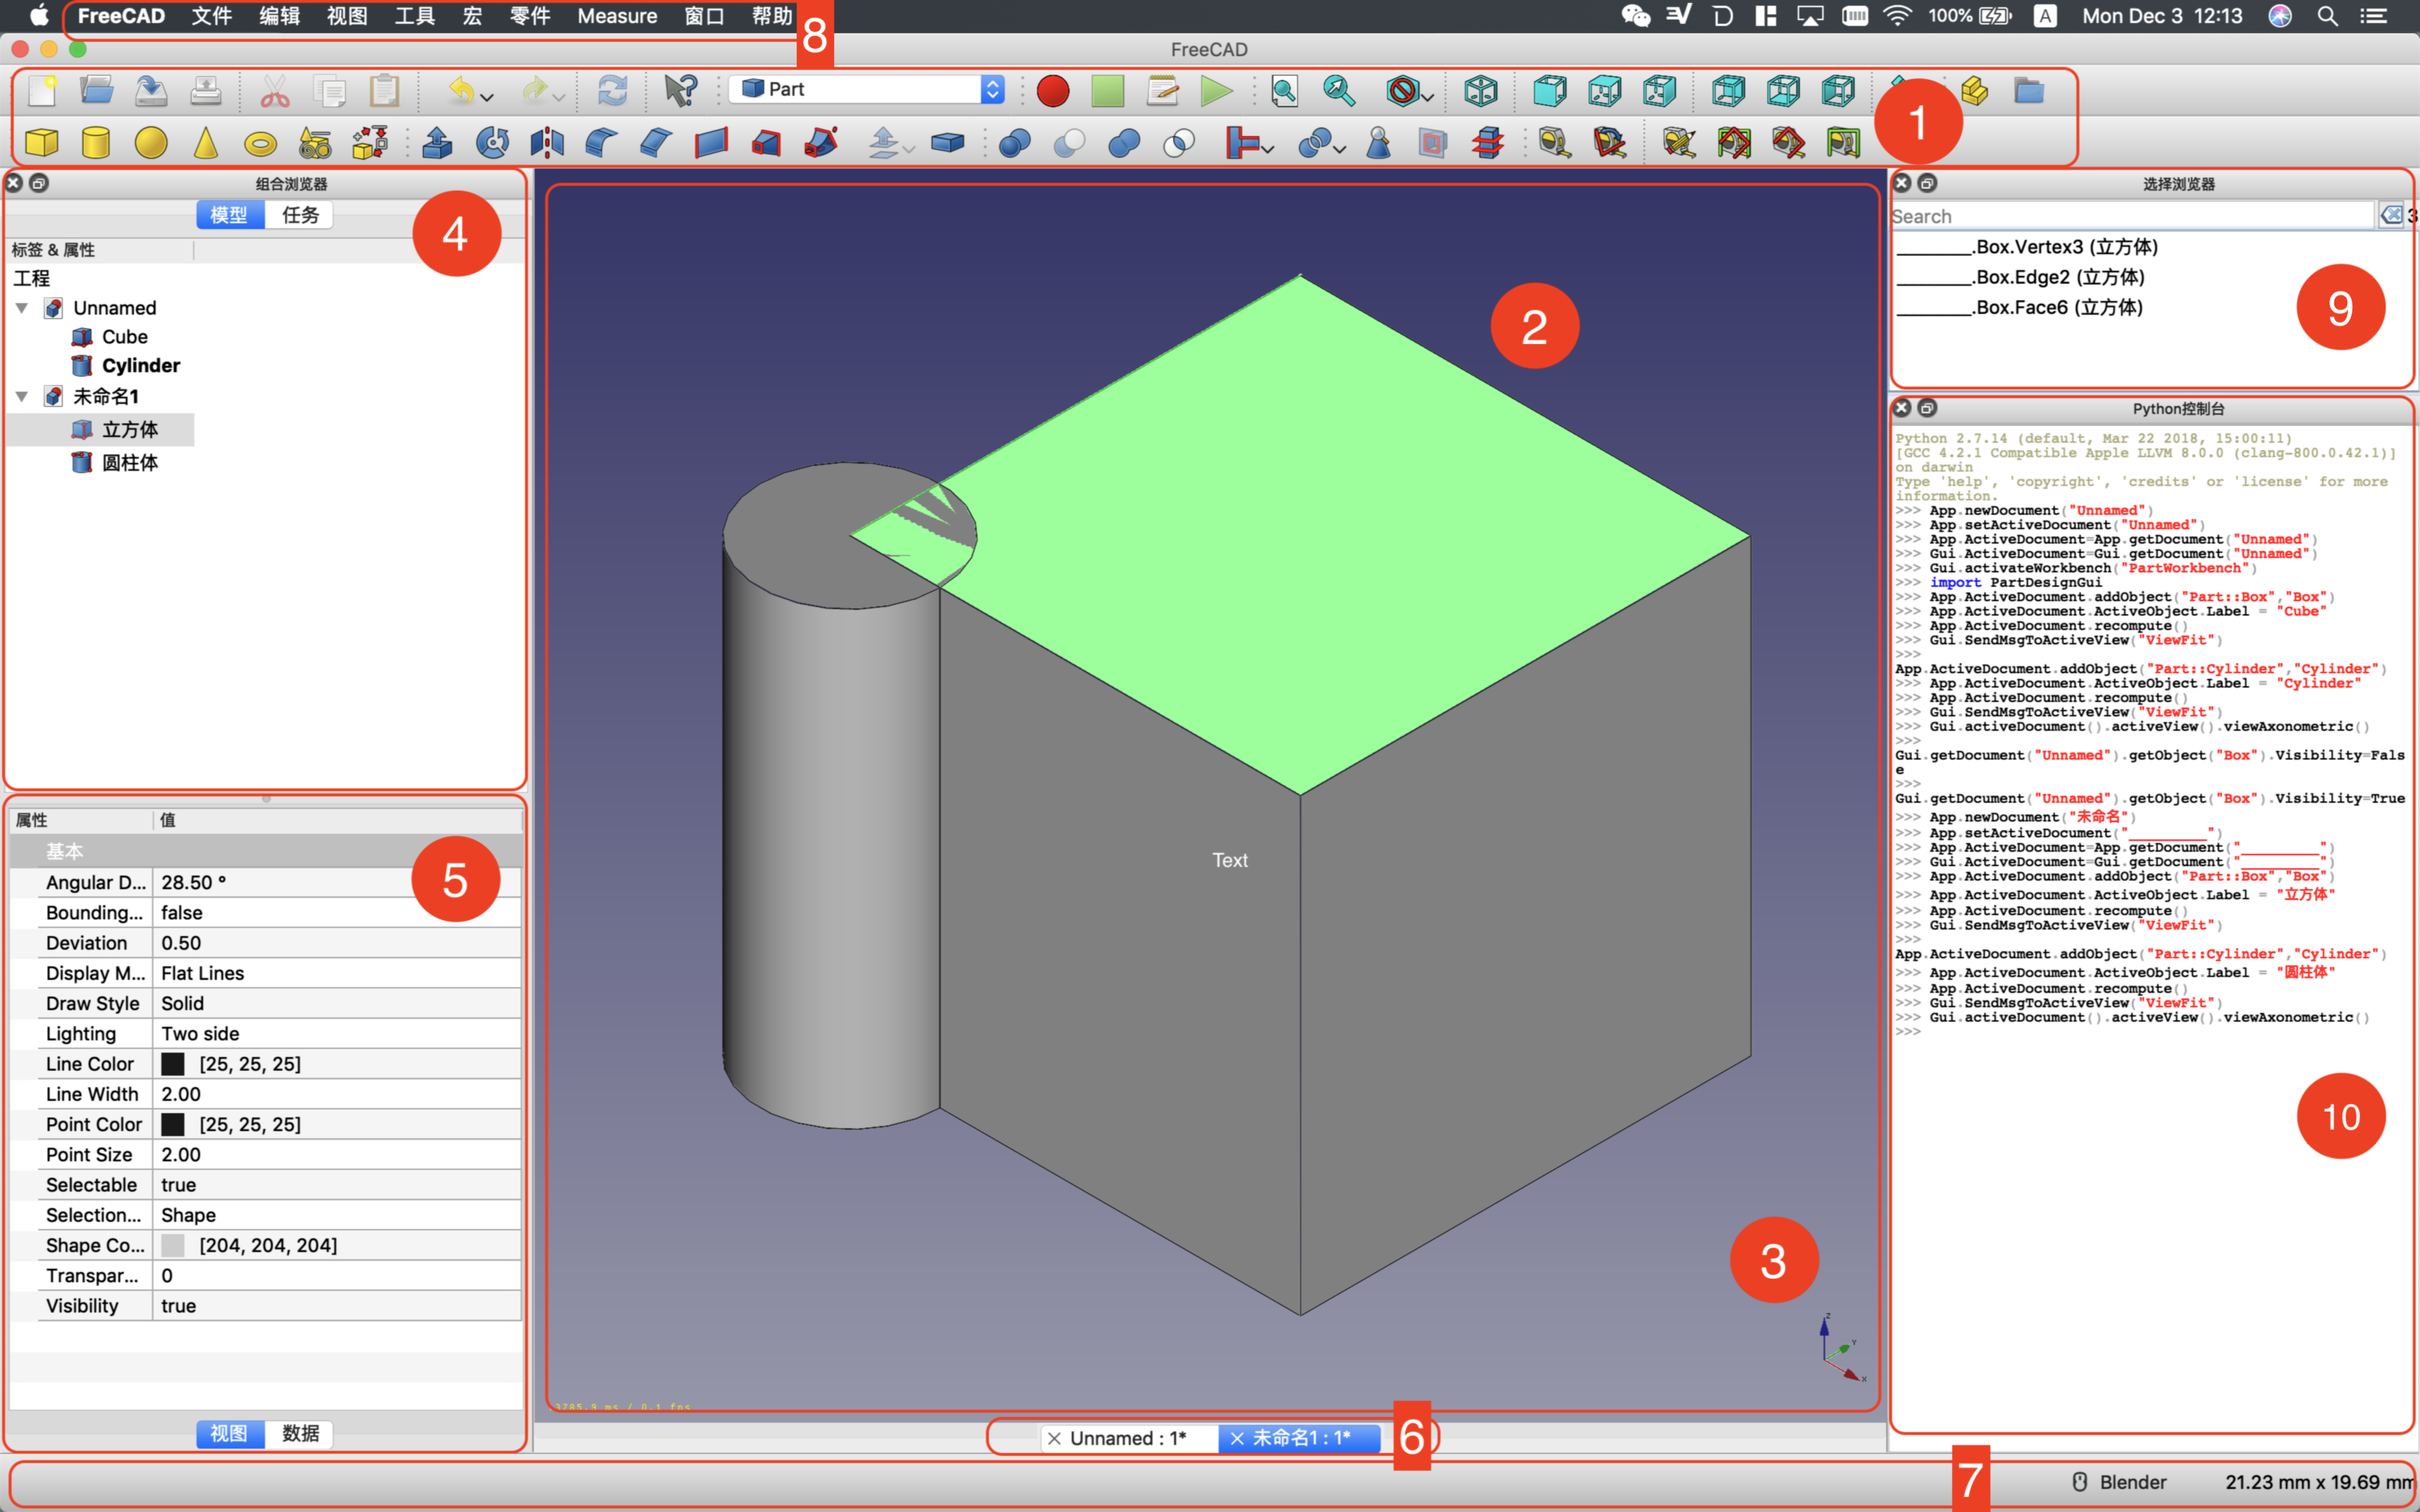The width and height of the screenshot is (2420, 1512).
Task: Activate the Unnamed : 1* document tab
Action: click(1128, 1438)
